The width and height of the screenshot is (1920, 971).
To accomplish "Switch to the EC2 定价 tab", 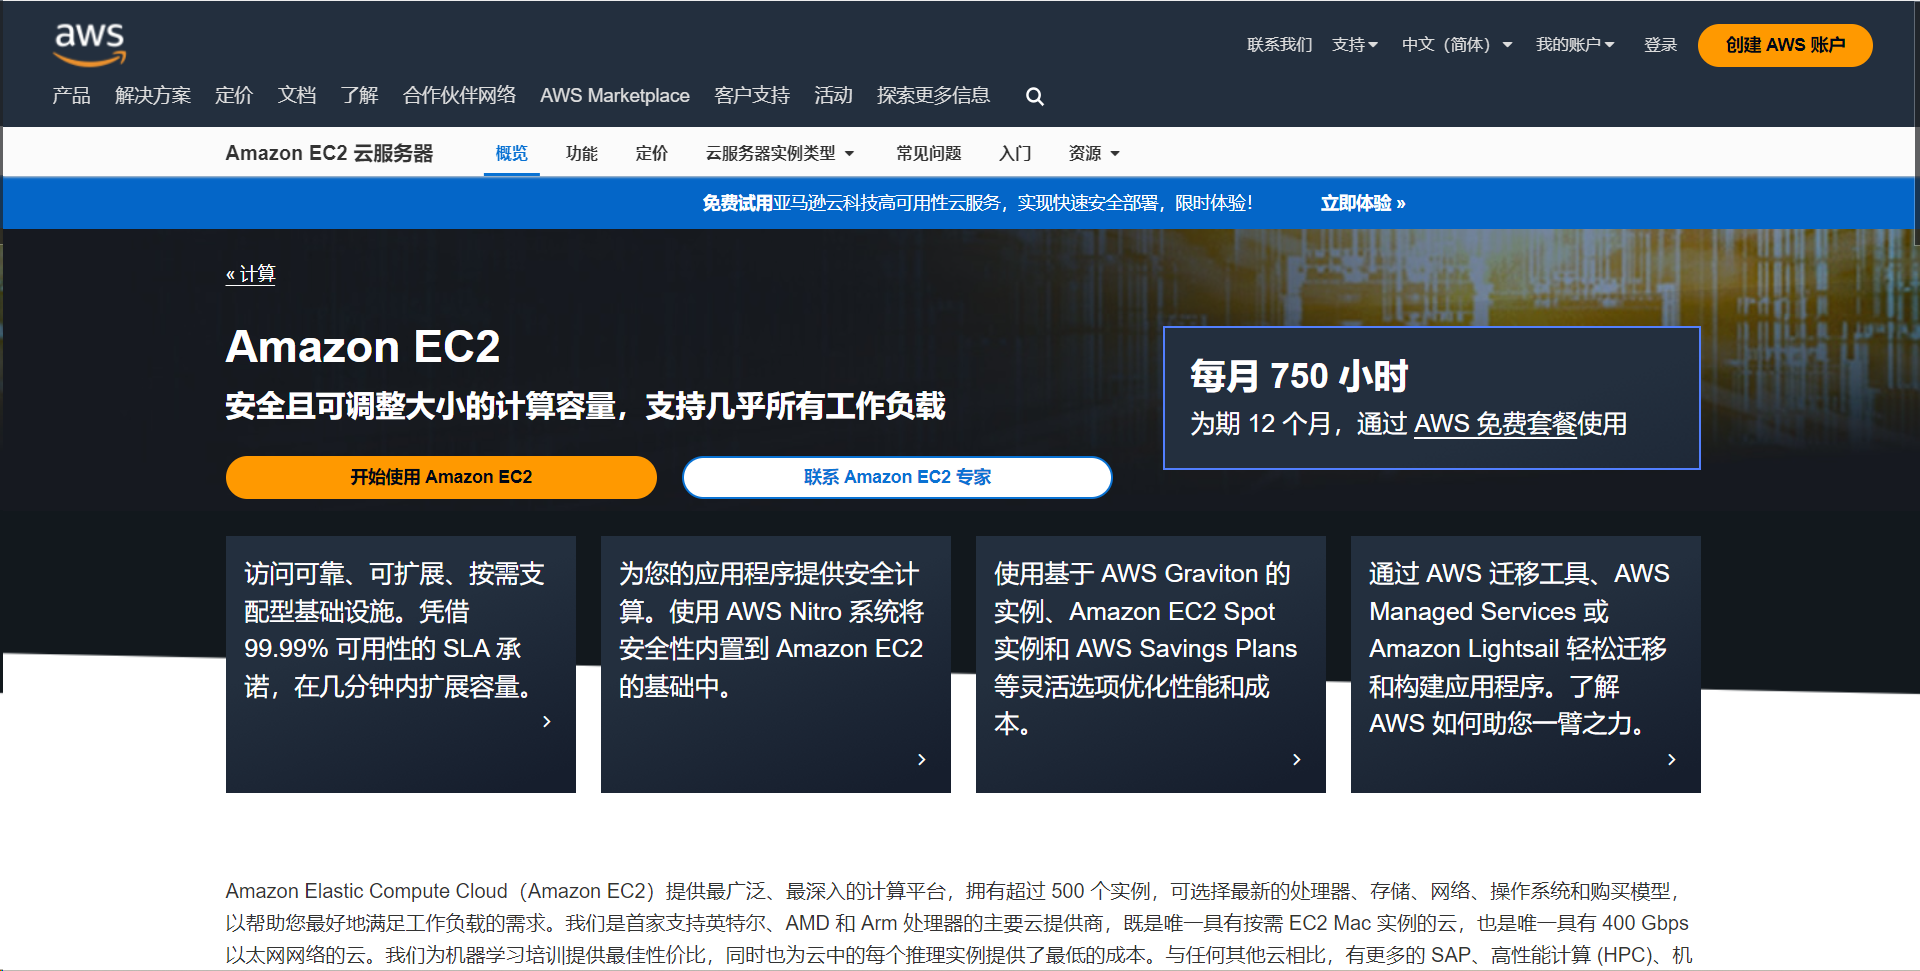I will (x=652, y=153).
